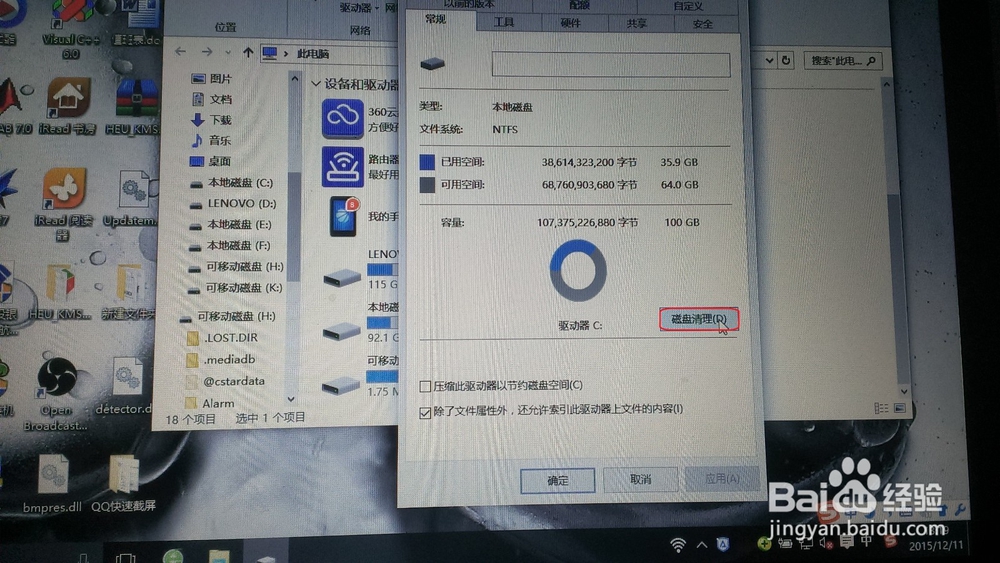Enable compress drive checkbox 压缩此驱动器
The width and height of the screenshot is (1000, 563).
pyautogui.click(x=425, y=386)
